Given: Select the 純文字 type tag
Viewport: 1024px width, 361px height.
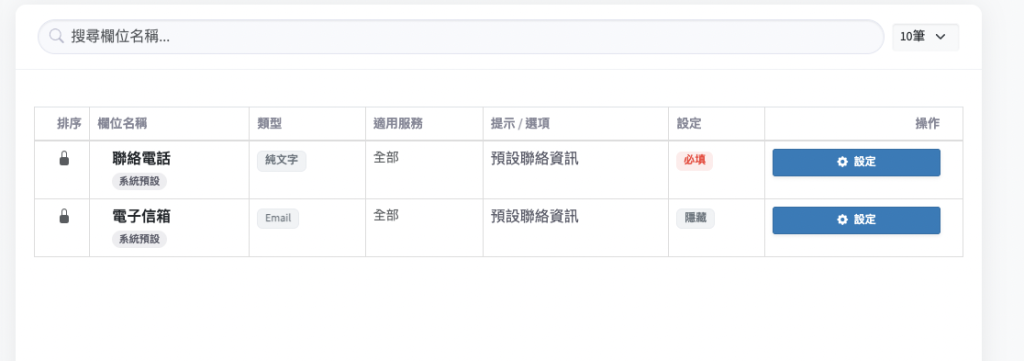Looking at the screenshot, I should coord(281,161).
